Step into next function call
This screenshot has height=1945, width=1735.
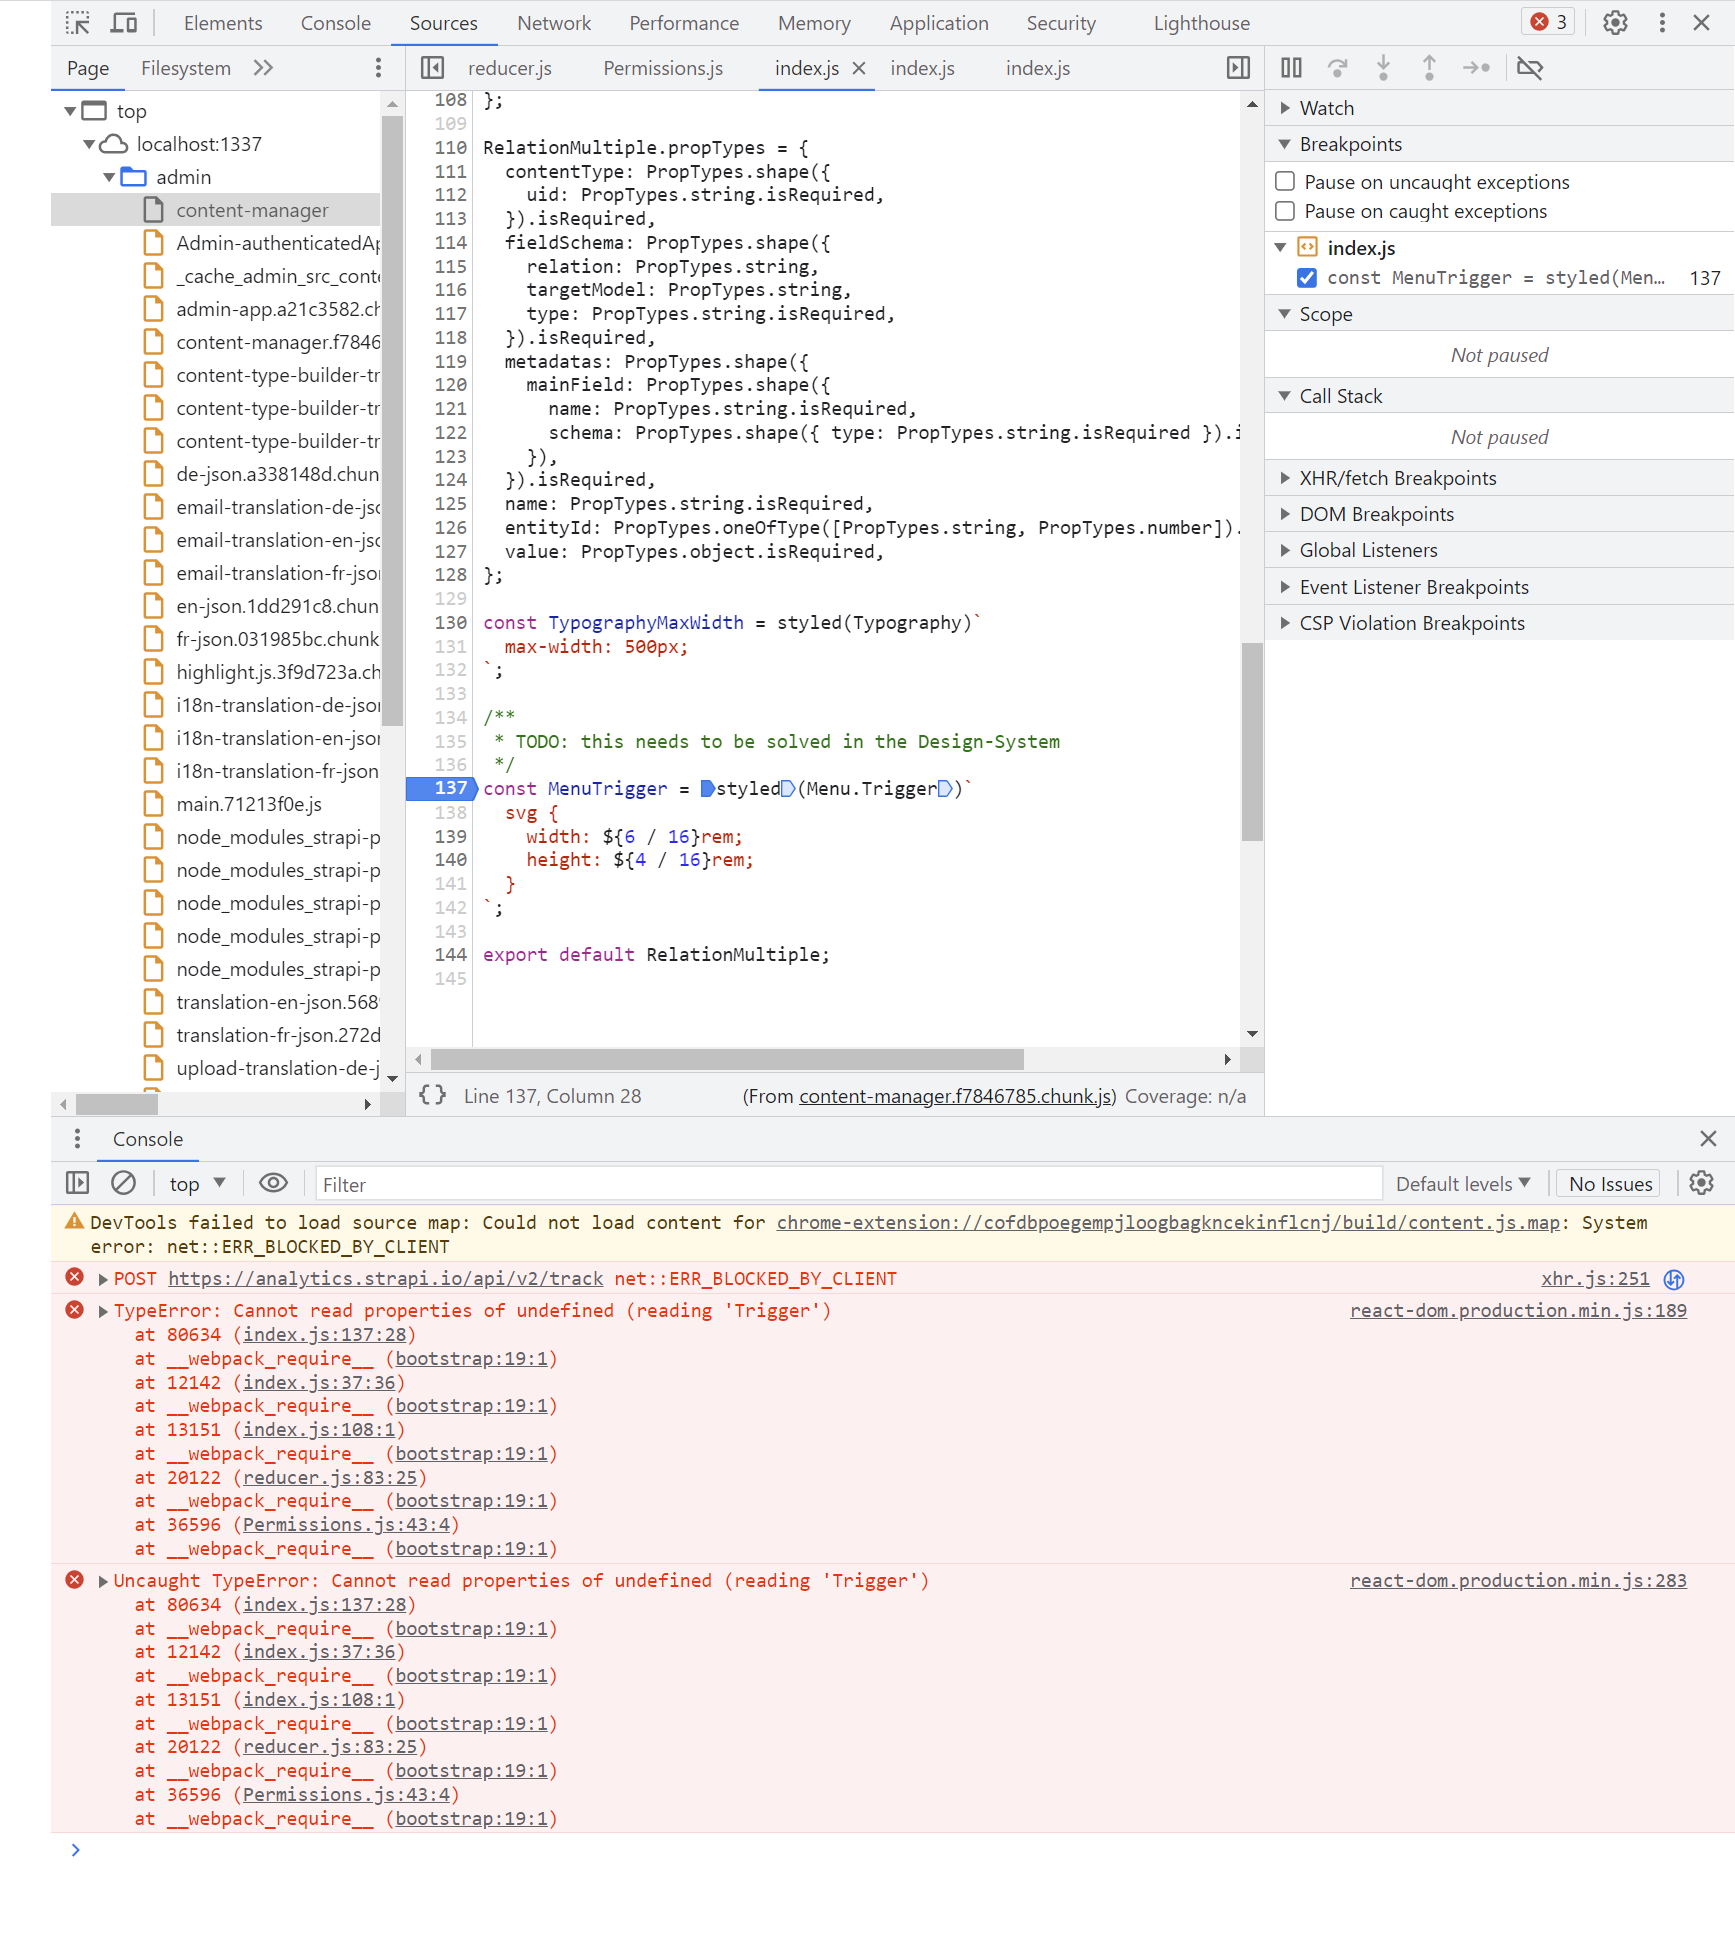point(1383,68)
